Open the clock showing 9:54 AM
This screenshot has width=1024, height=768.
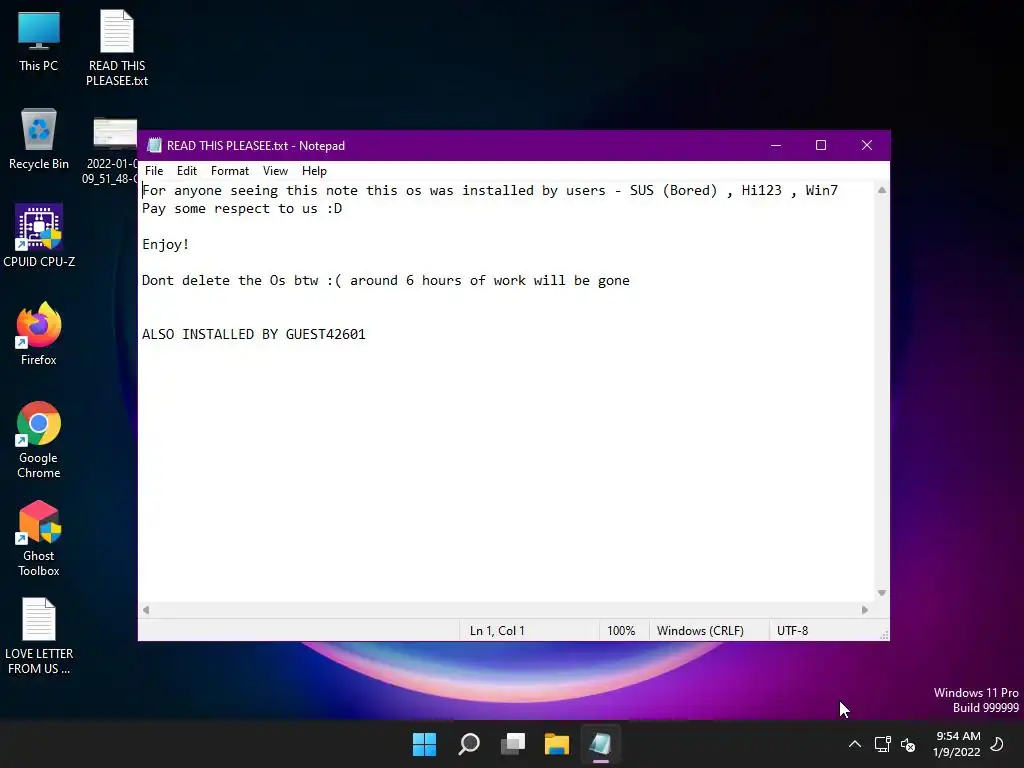957,744
